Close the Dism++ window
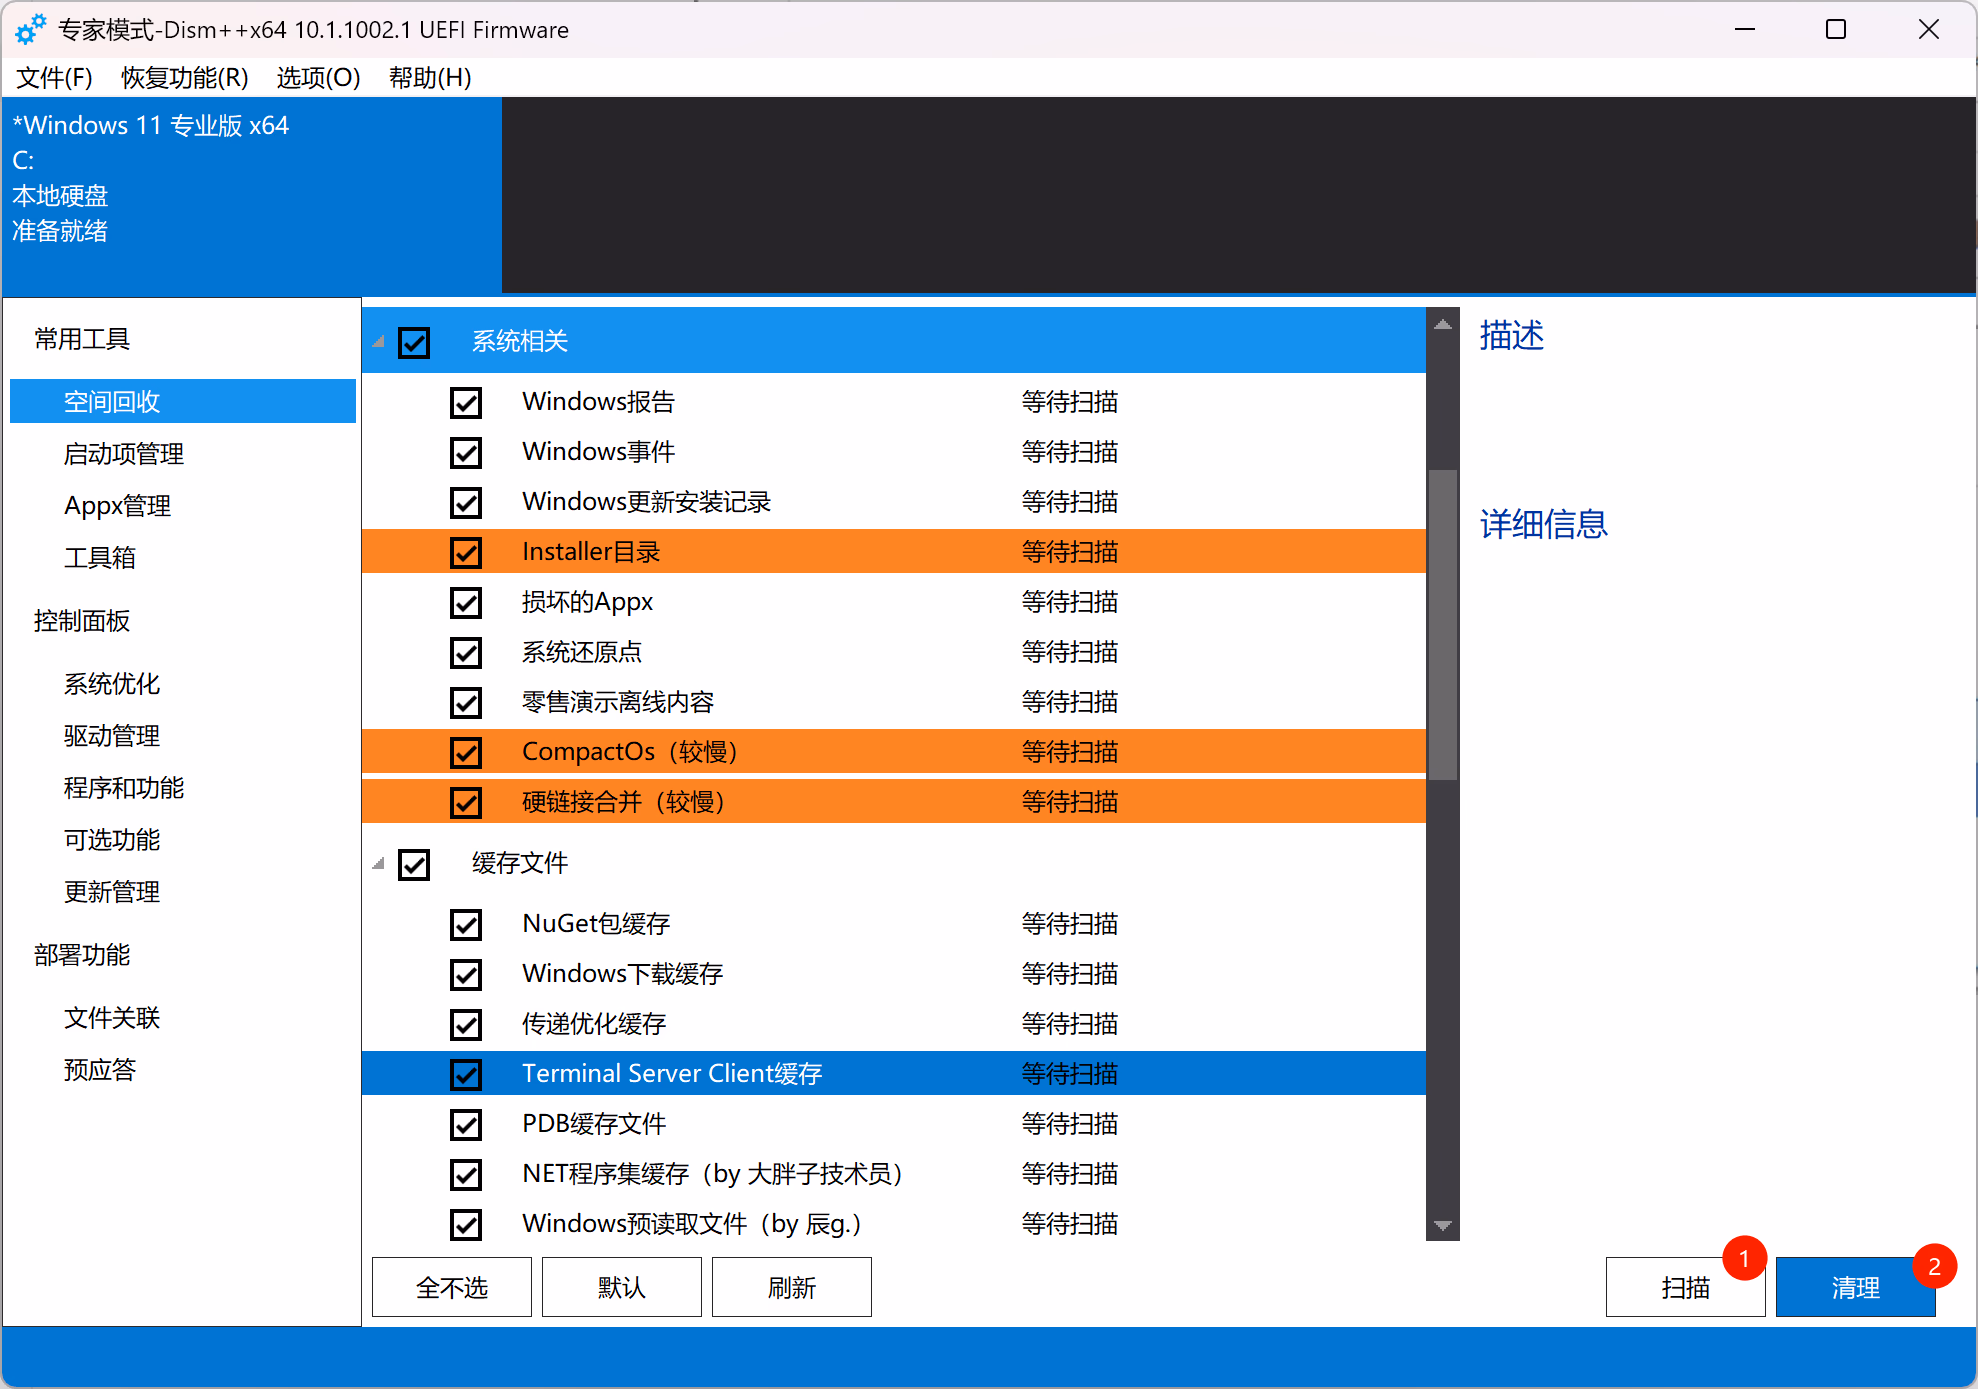The height and width of the screenshot is (1389, 1978). (1929, 30)
